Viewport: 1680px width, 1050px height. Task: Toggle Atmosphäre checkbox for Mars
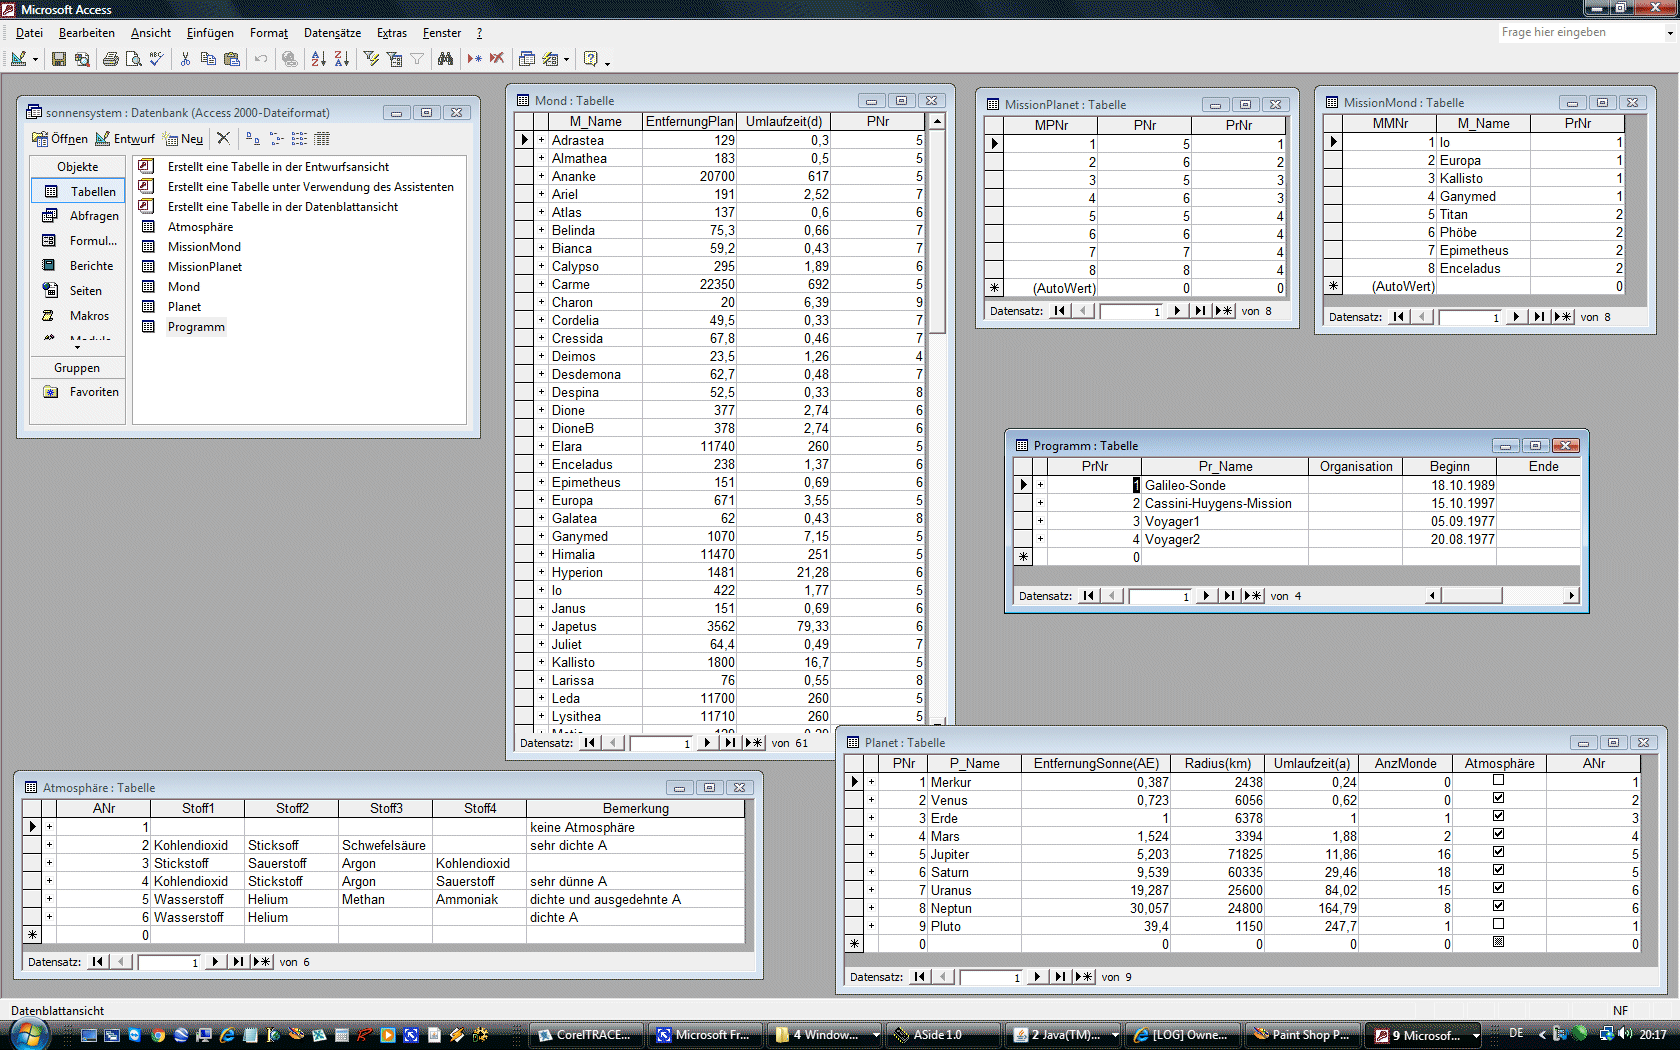point(1498,834)
